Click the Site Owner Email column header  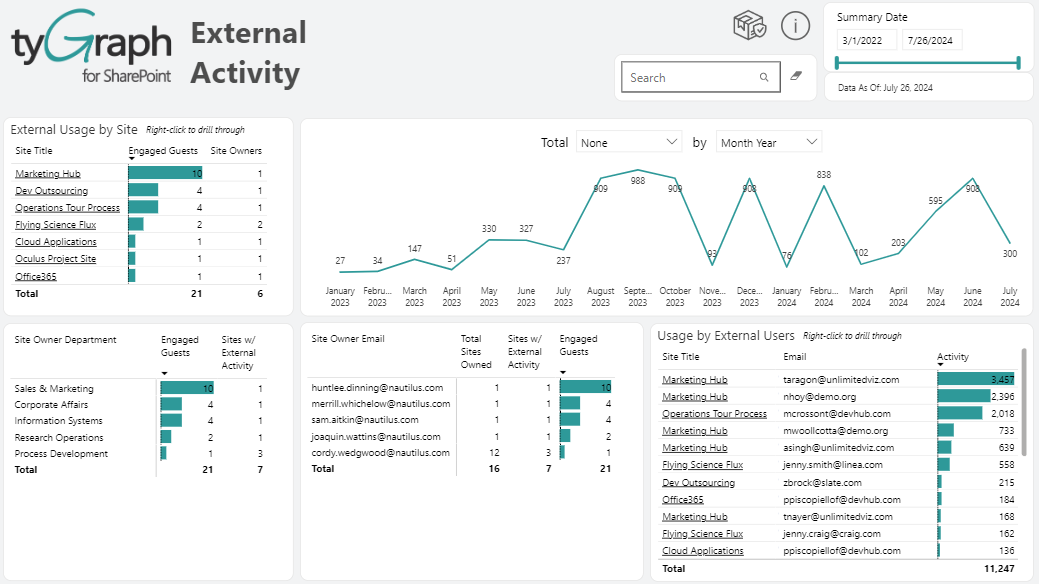pyautogui.click(x=348, y=339)
